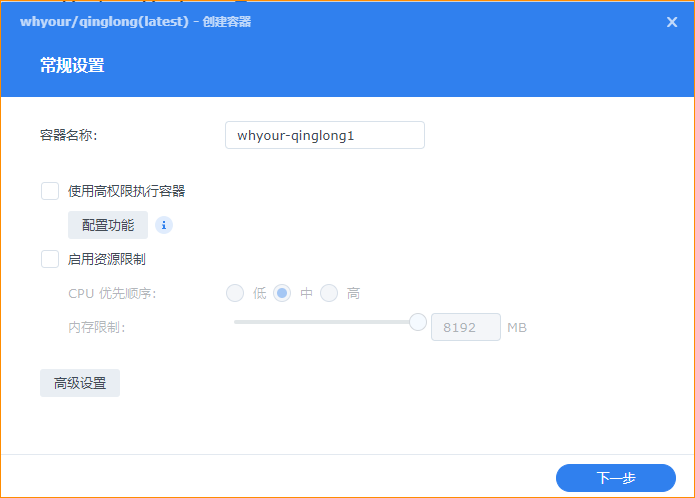Close the 创建容器 dialog
Screen dimensions: 695x498
click(x=672, y=22)
